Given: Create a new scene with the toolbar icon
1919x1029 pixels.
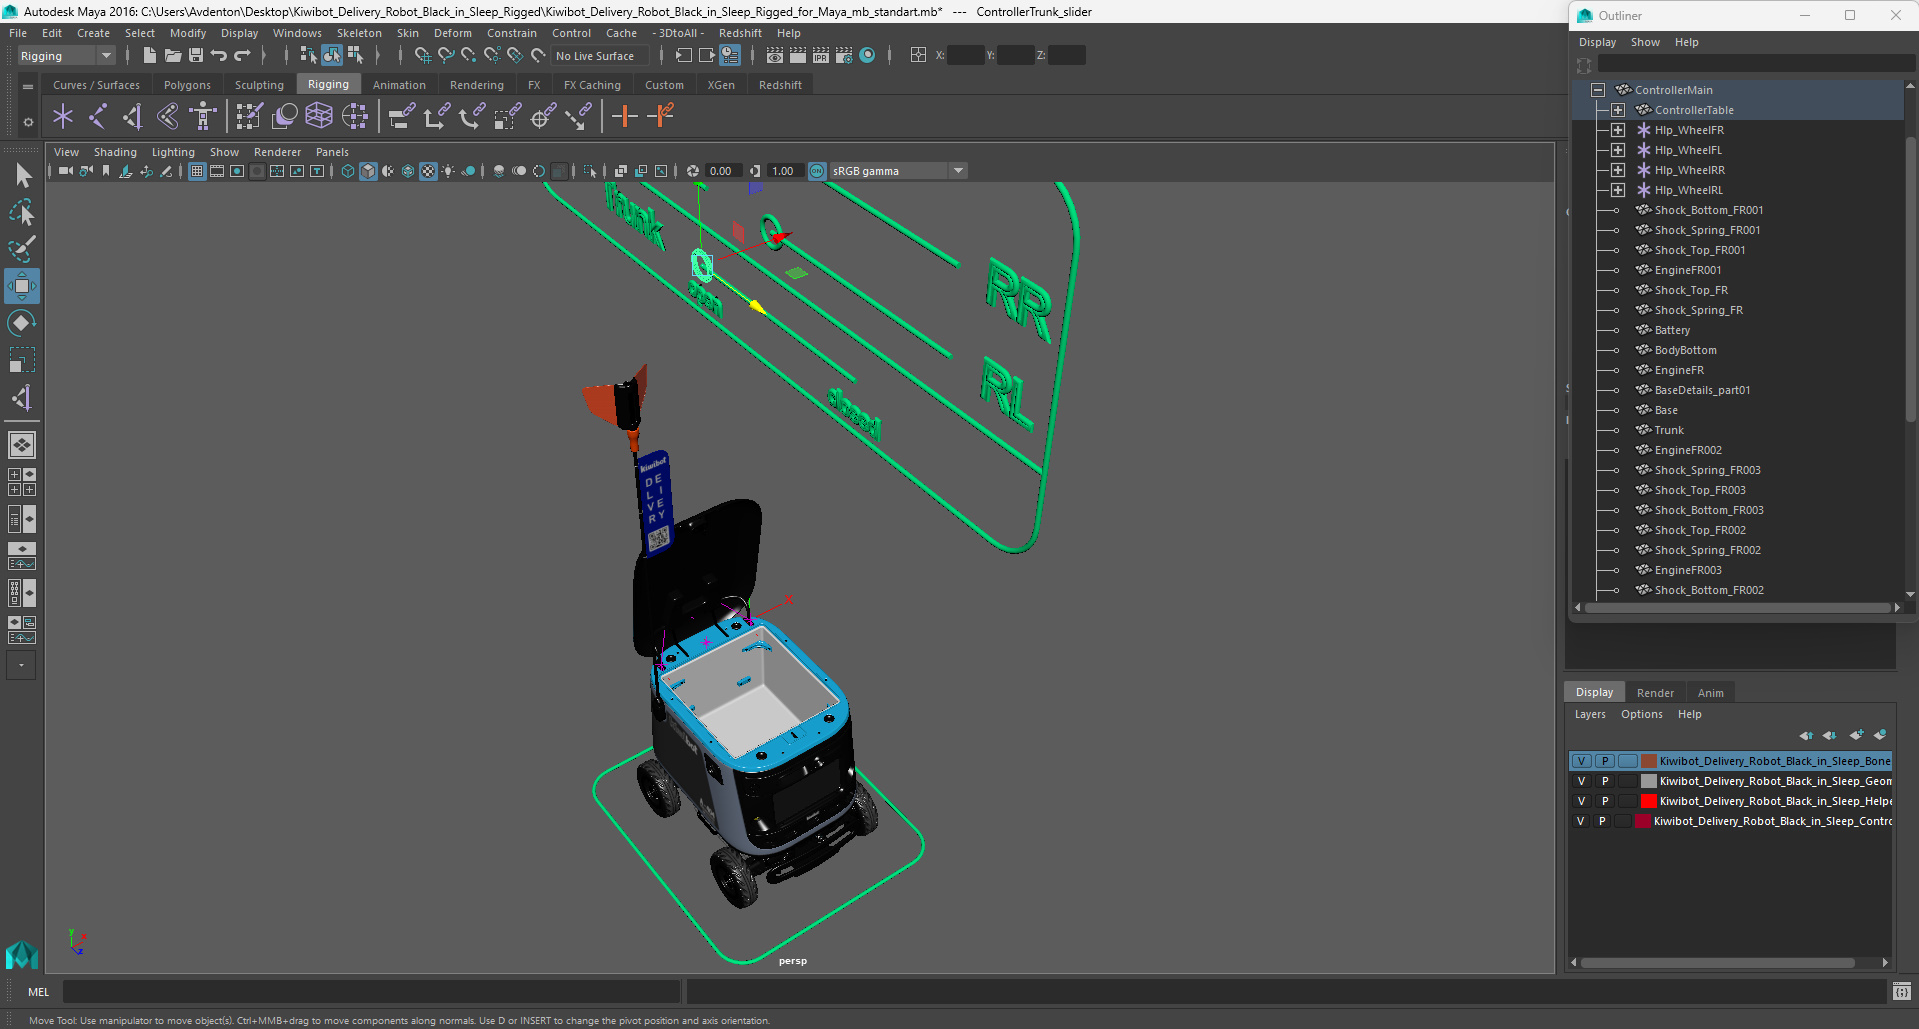Looking at the screenshot, I should [149, 56].
